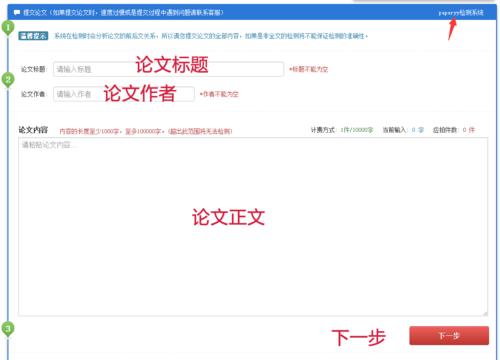Click the 论文标题 title input field
Viewport: 500px width, 360px height.
[x=168, y=69]
